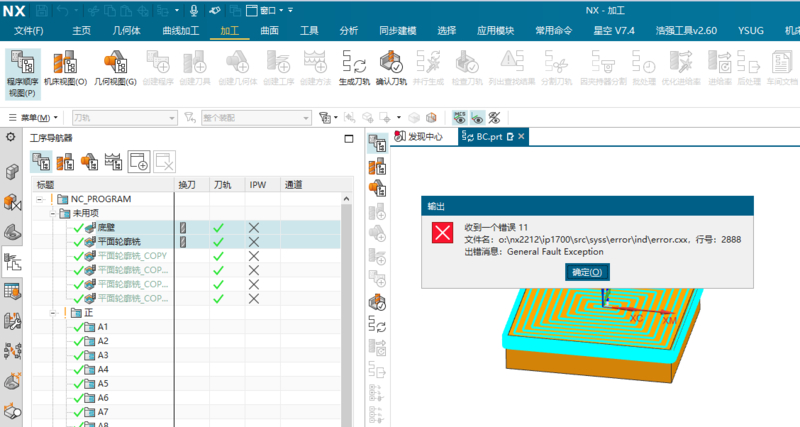Maximize the Operation Navigator panel checkbox
The image size is (800, 427).
point(348,138)
